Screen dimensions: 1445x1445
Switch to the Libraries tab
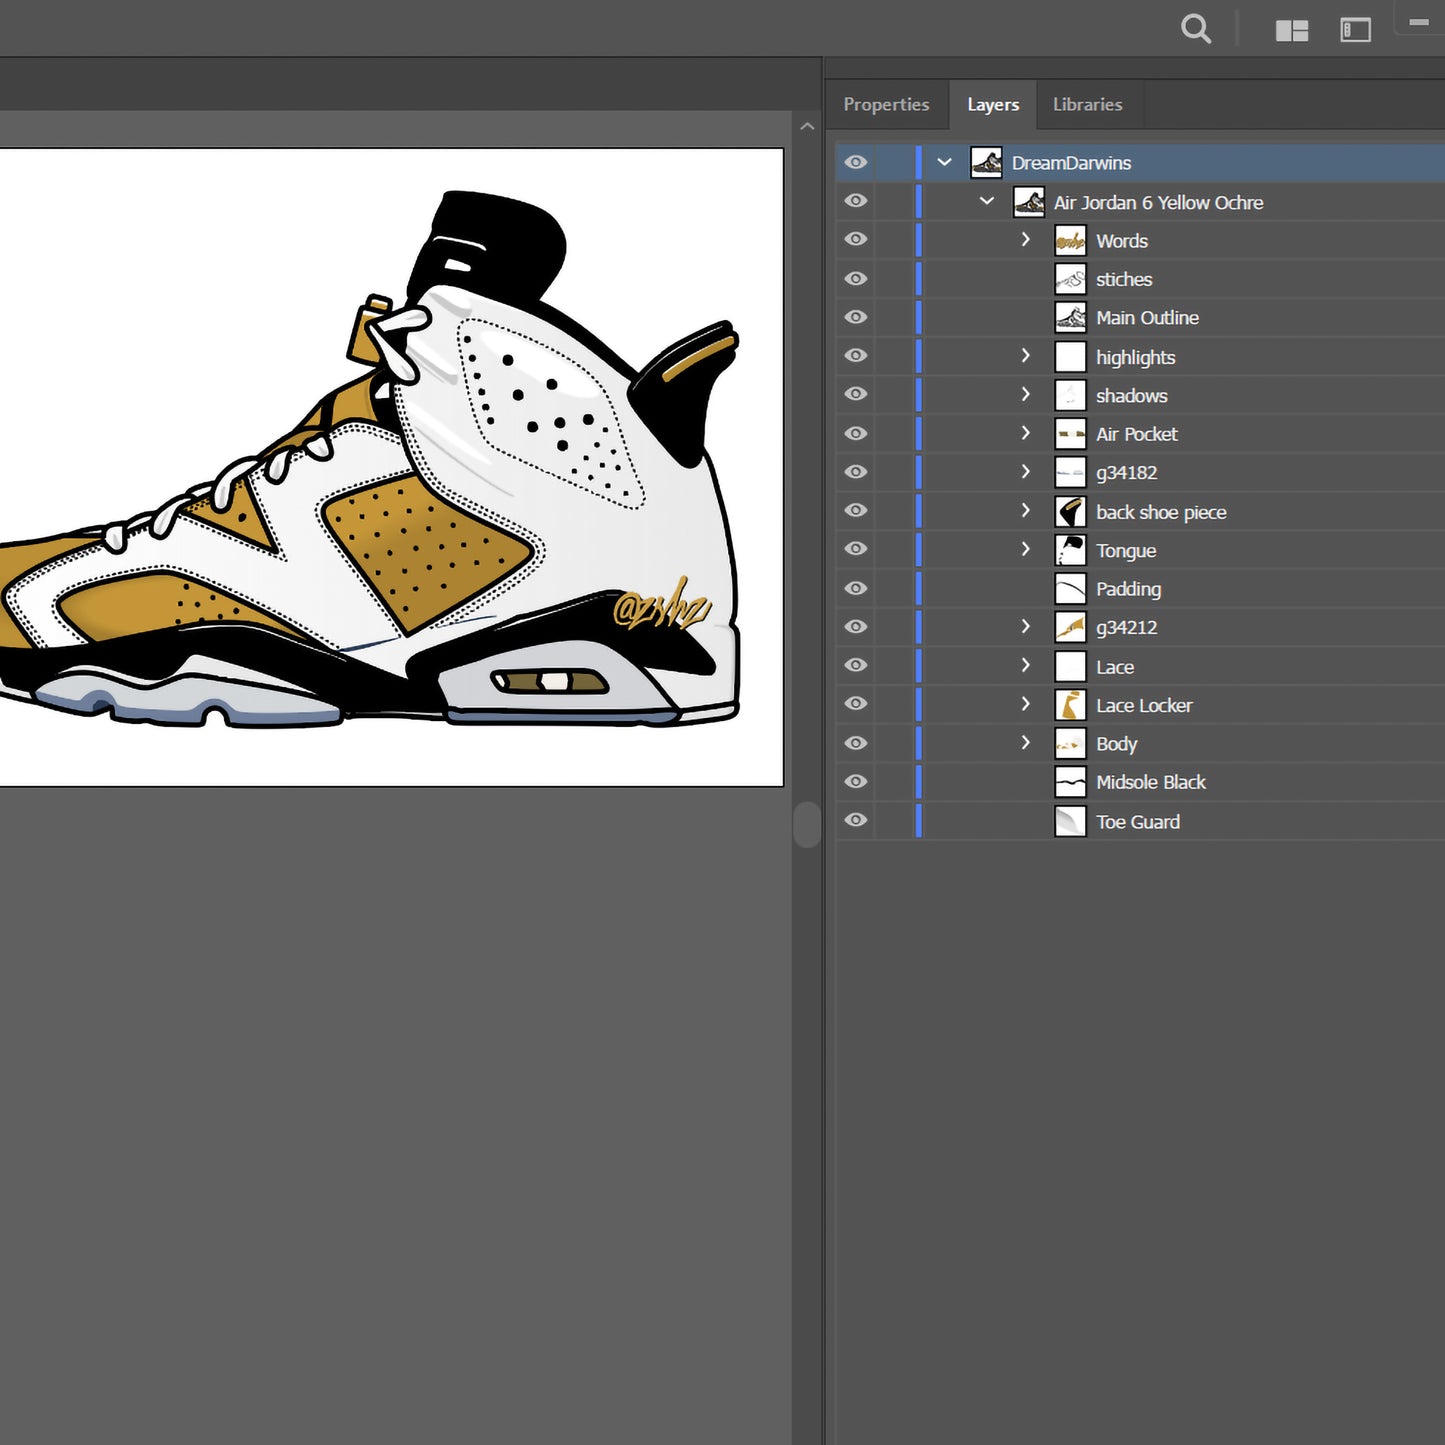(1087, 104)
